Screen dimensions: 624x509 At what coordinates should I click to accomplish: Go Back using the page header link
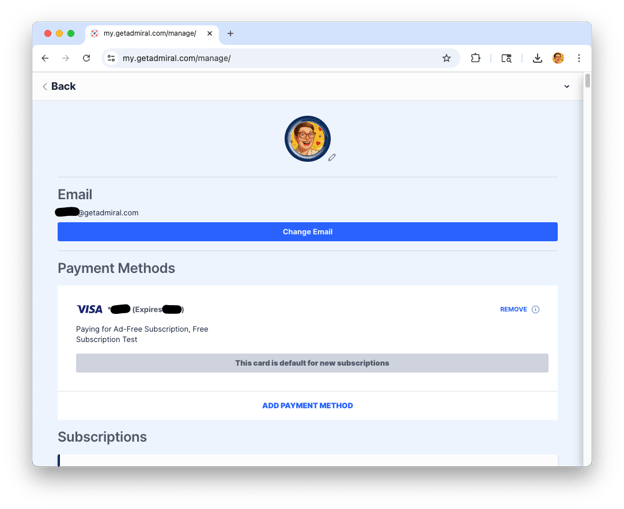click(59, 86)
